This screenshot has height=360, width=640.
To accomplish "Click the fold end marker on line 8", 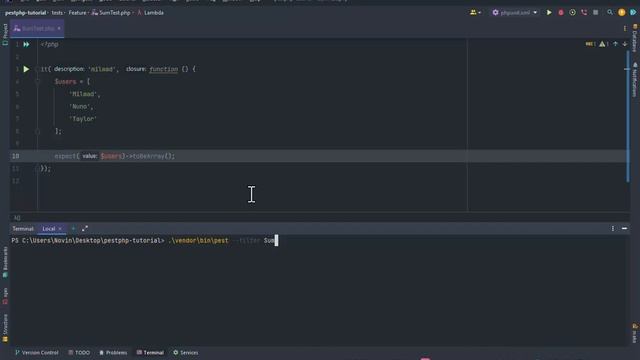I will point(37,131).
